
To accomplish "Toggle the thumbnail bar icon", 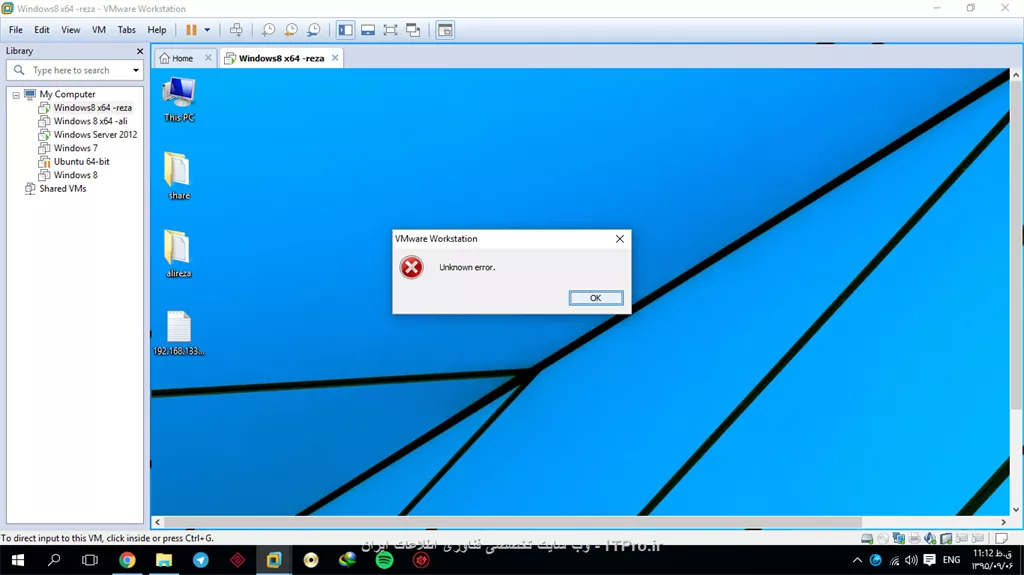I will [x=368, y=30].
